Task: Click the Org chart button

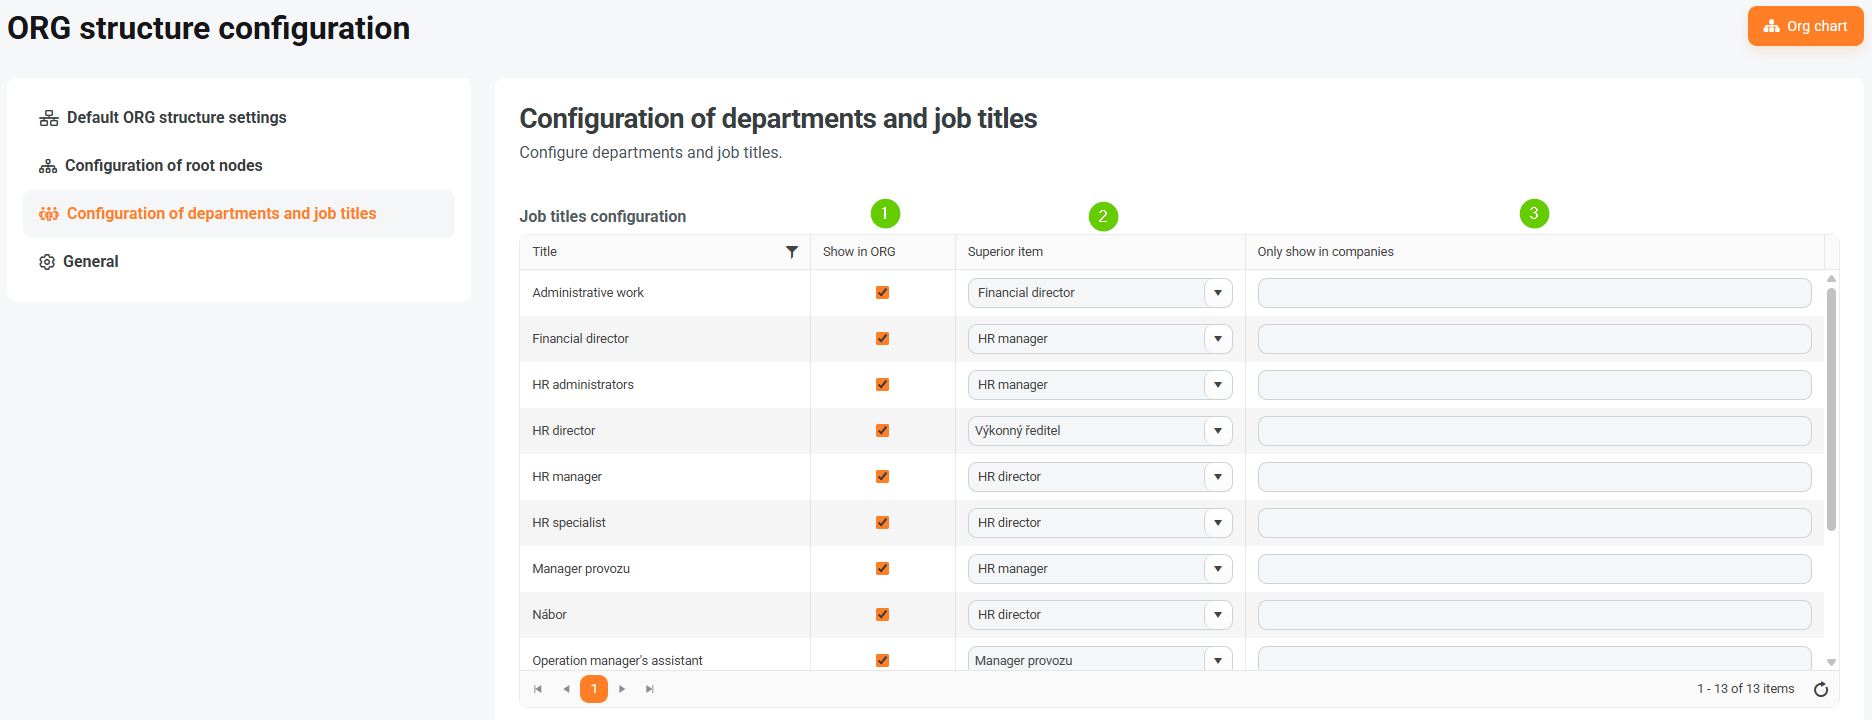Action: [1805, 27]
